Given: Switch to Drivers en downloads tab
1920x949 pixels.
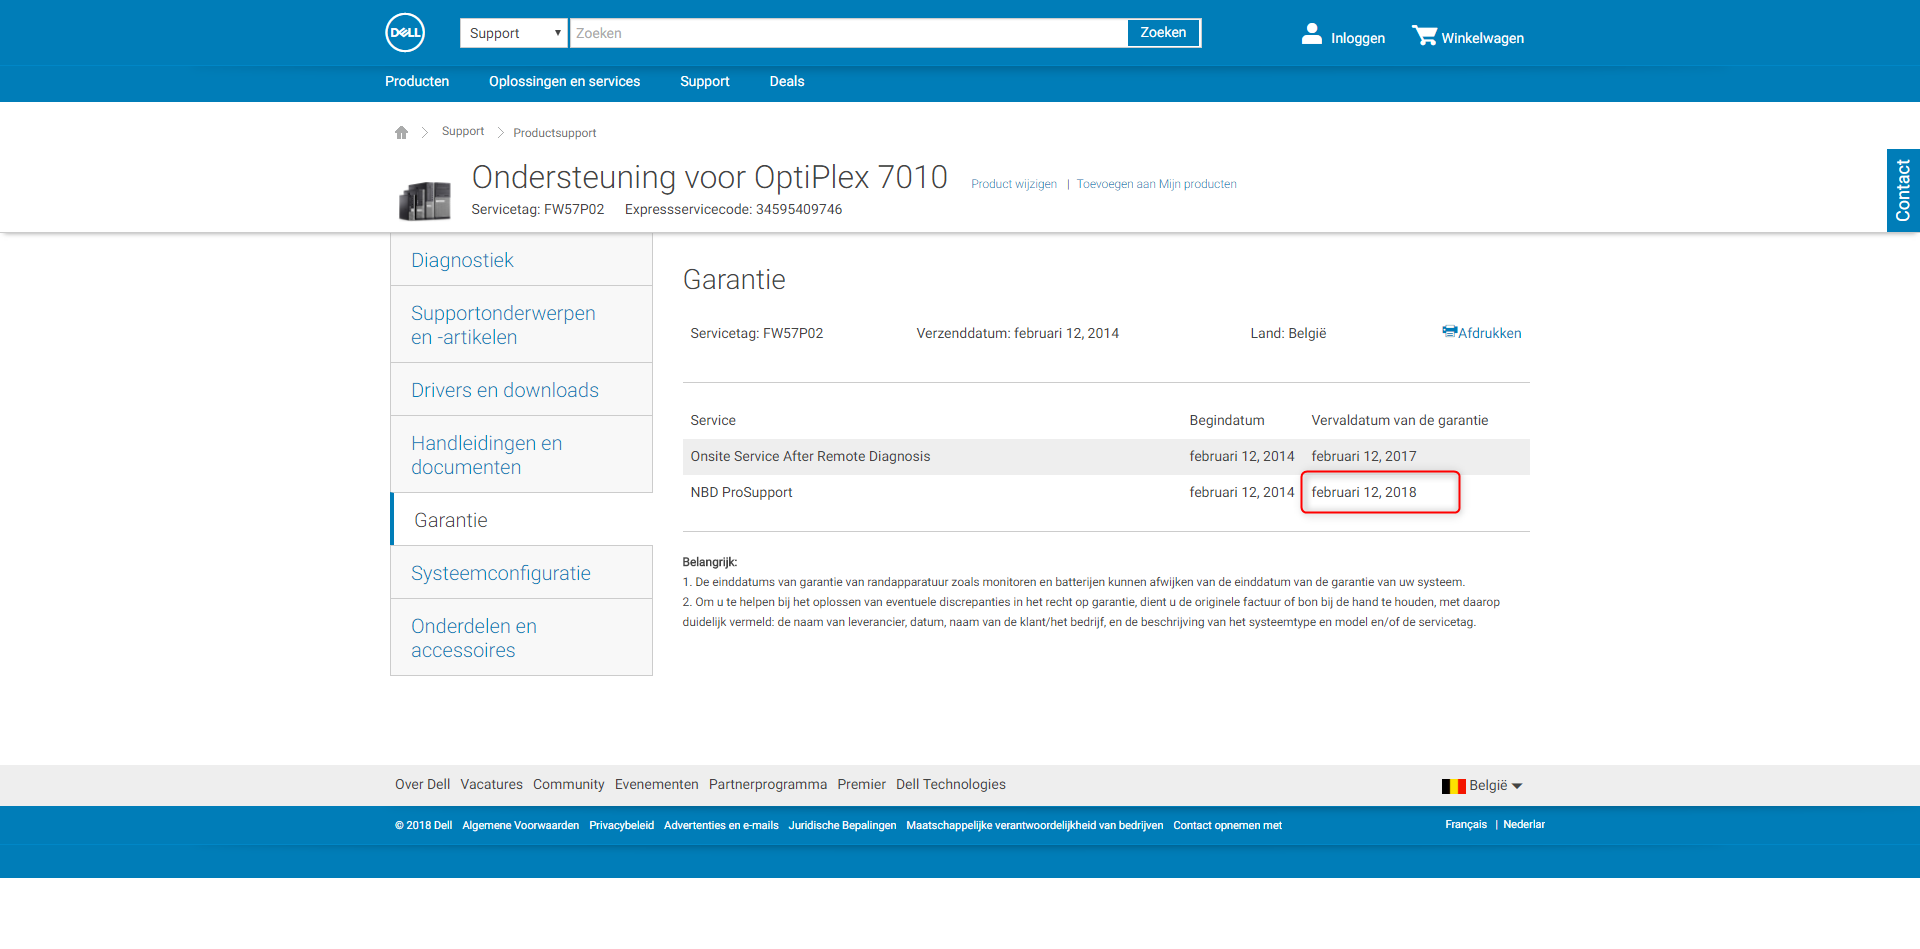Looking at the screenshot, I should point(522,390).
